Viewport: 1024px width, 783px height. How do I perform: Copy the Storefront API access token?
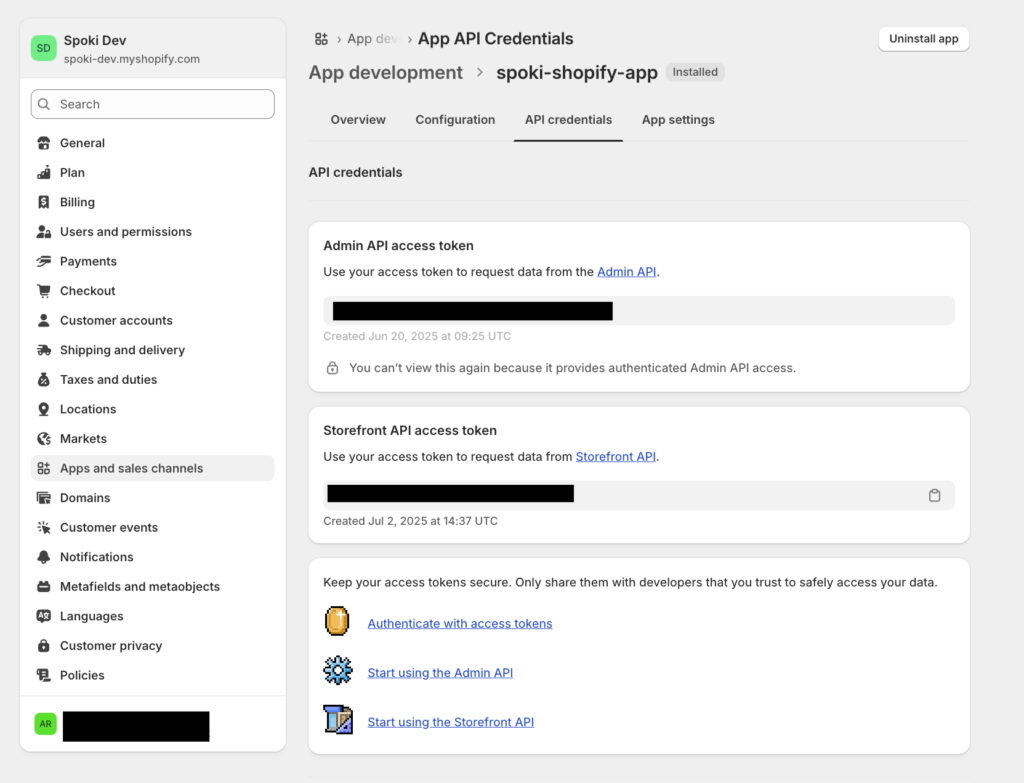(x=934, y=495)
